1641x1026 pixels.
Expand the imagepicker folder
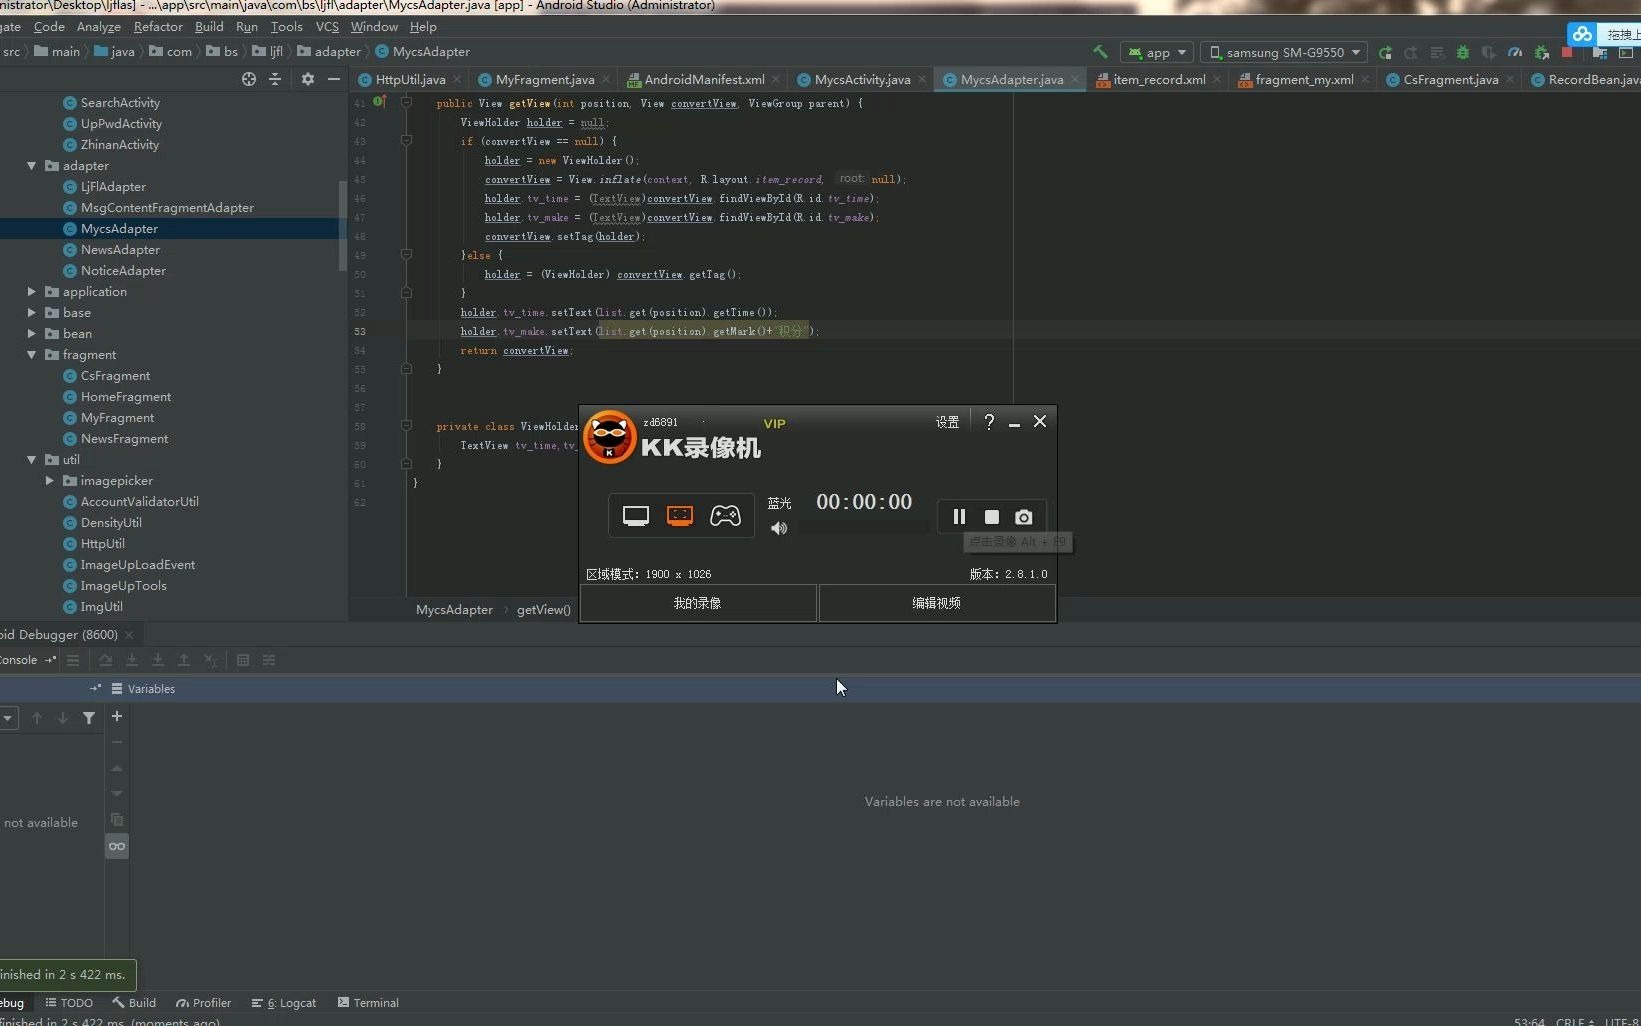pyautogui.click(x=50, y=481)
